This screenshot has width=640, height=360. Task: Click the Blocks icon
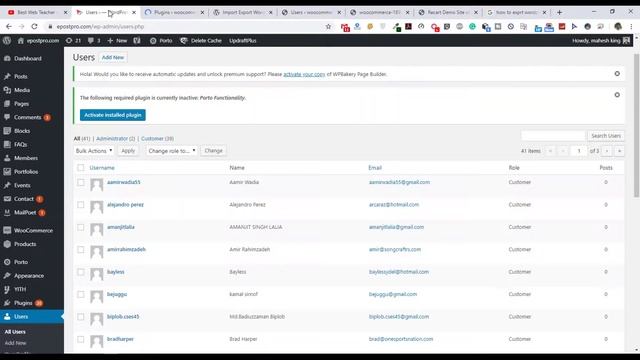point(7,131)
